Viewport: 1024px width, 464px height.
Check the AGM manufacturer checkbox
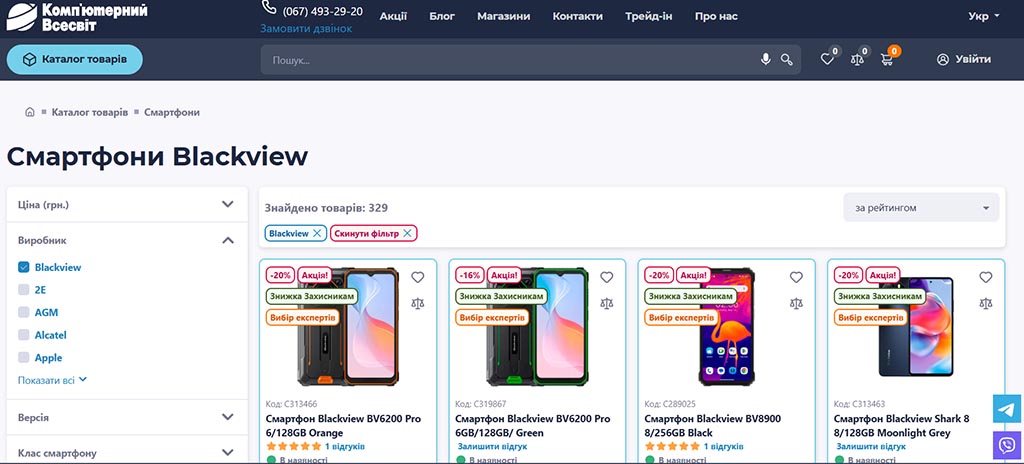pyautogui.click(x=24, y=312)
